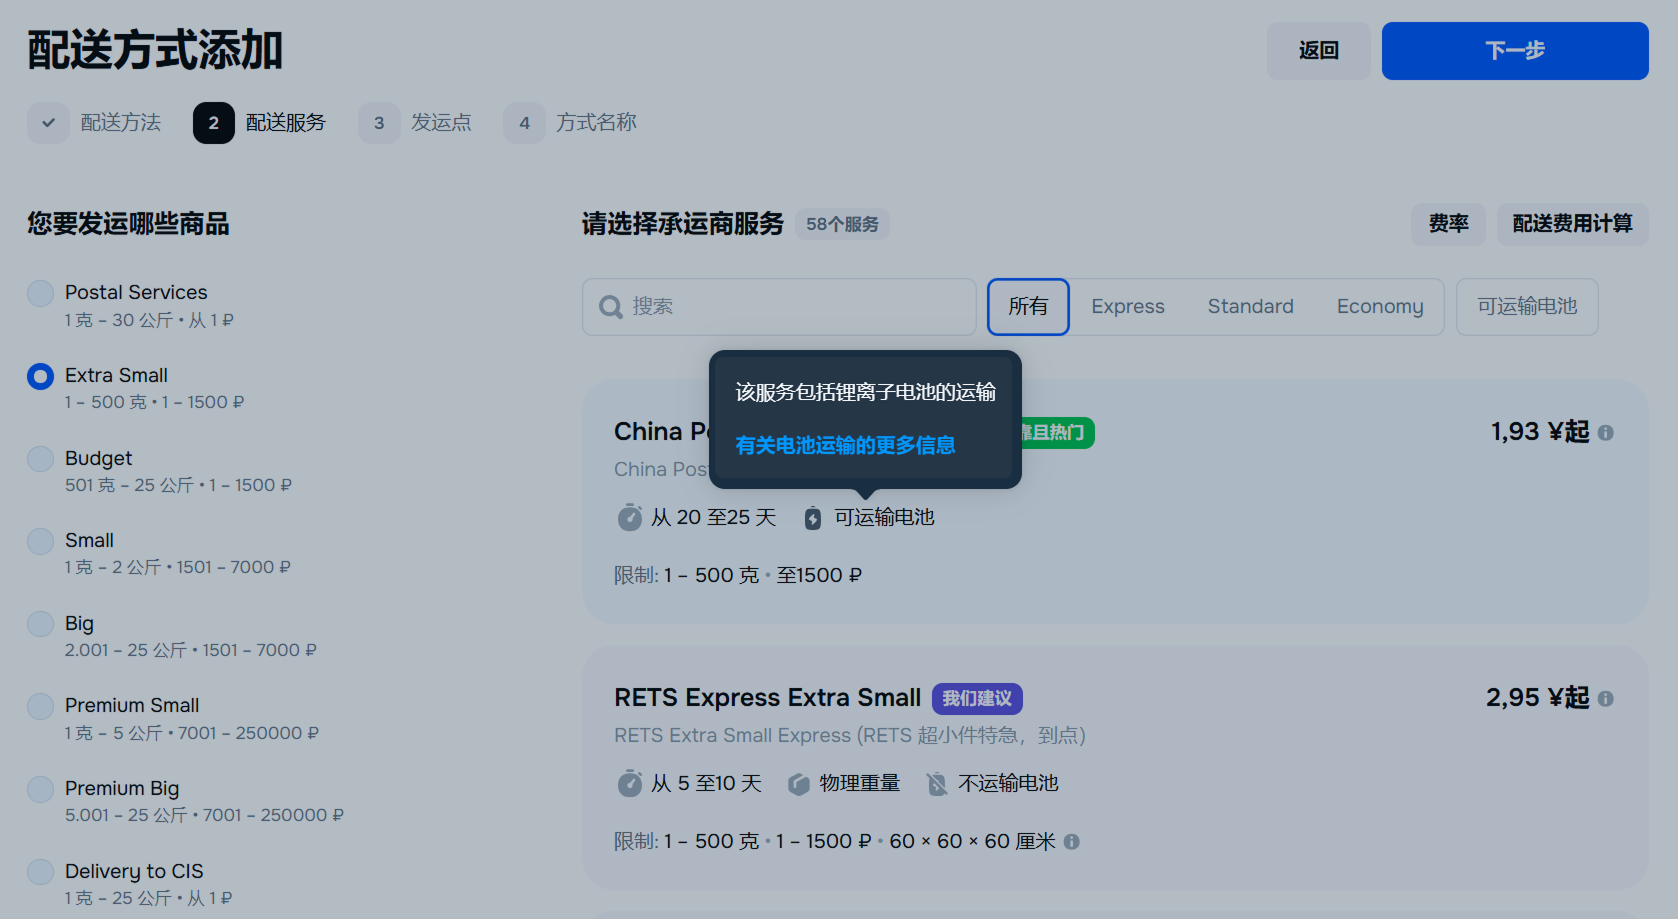Open the 有关电池运输的更多信息 link
The width and height of the screenshot is (1678, 919).
pos(845,445)
